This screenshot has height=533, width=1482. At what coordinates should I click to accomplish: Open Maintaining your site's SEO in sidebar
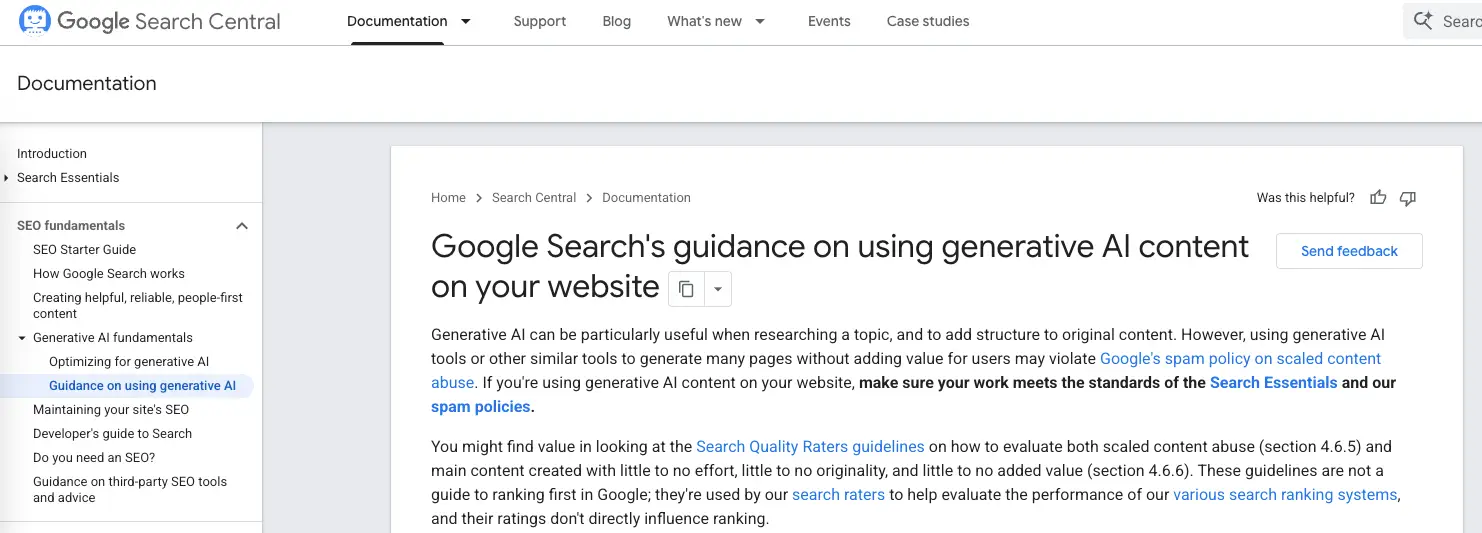(x=111, y=410)
